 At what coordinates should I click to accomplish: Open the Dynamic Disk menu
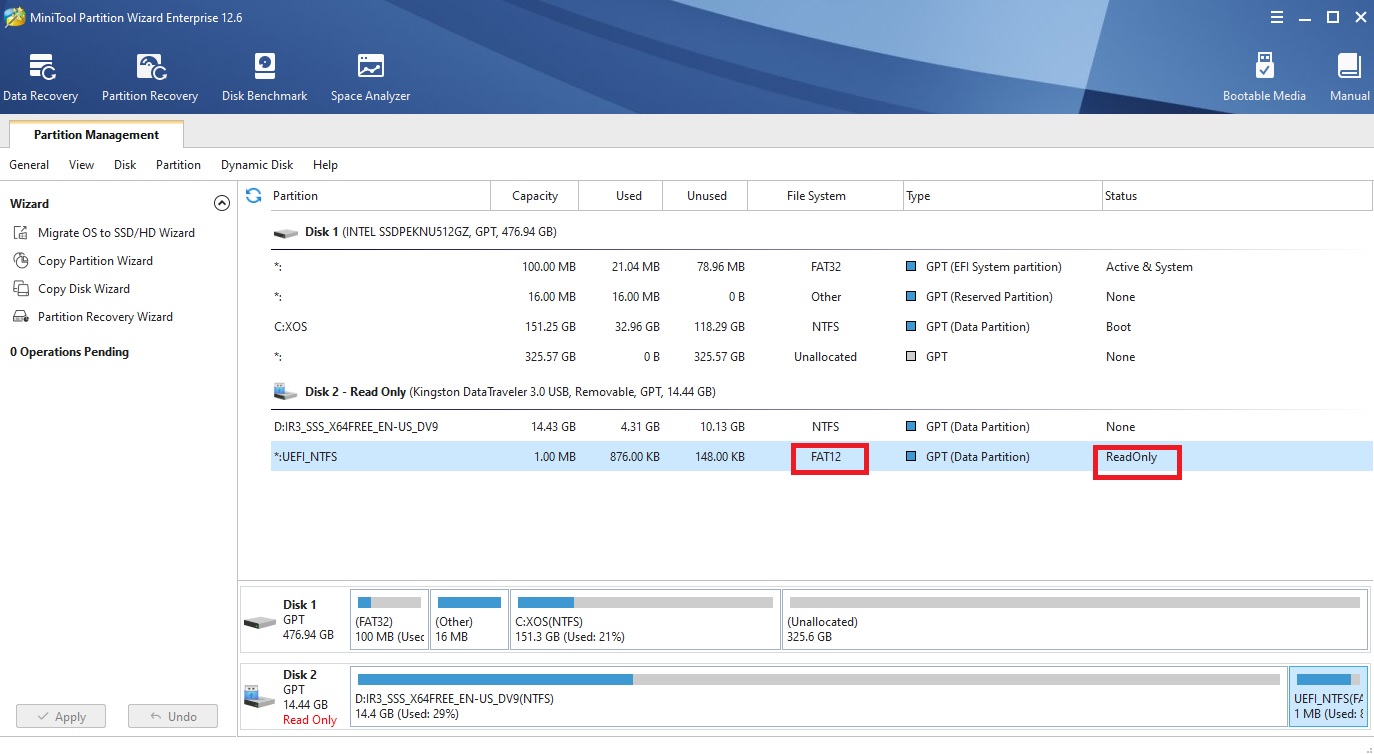(x=257, y=165)
